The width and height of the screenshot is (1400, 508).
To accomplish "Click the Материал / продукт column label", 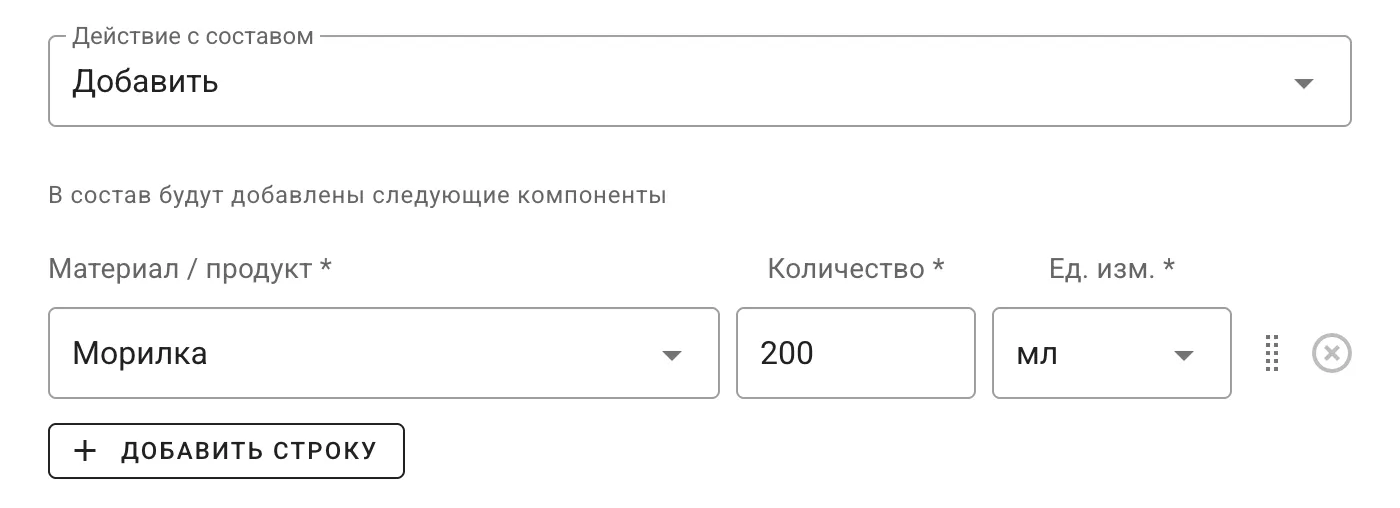I will 180,269.
